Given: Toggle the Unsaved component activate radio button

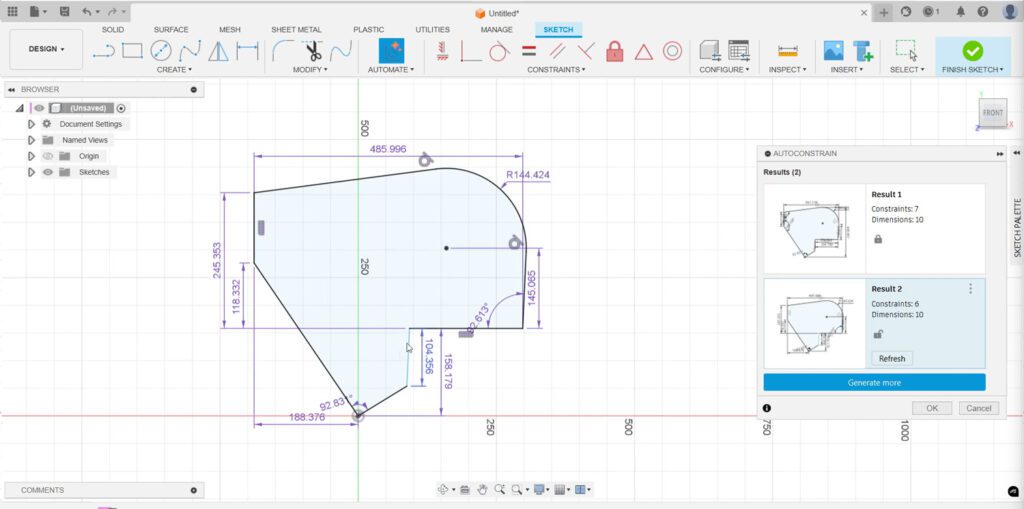Looking at the screenshot, I should pos(121,108).
